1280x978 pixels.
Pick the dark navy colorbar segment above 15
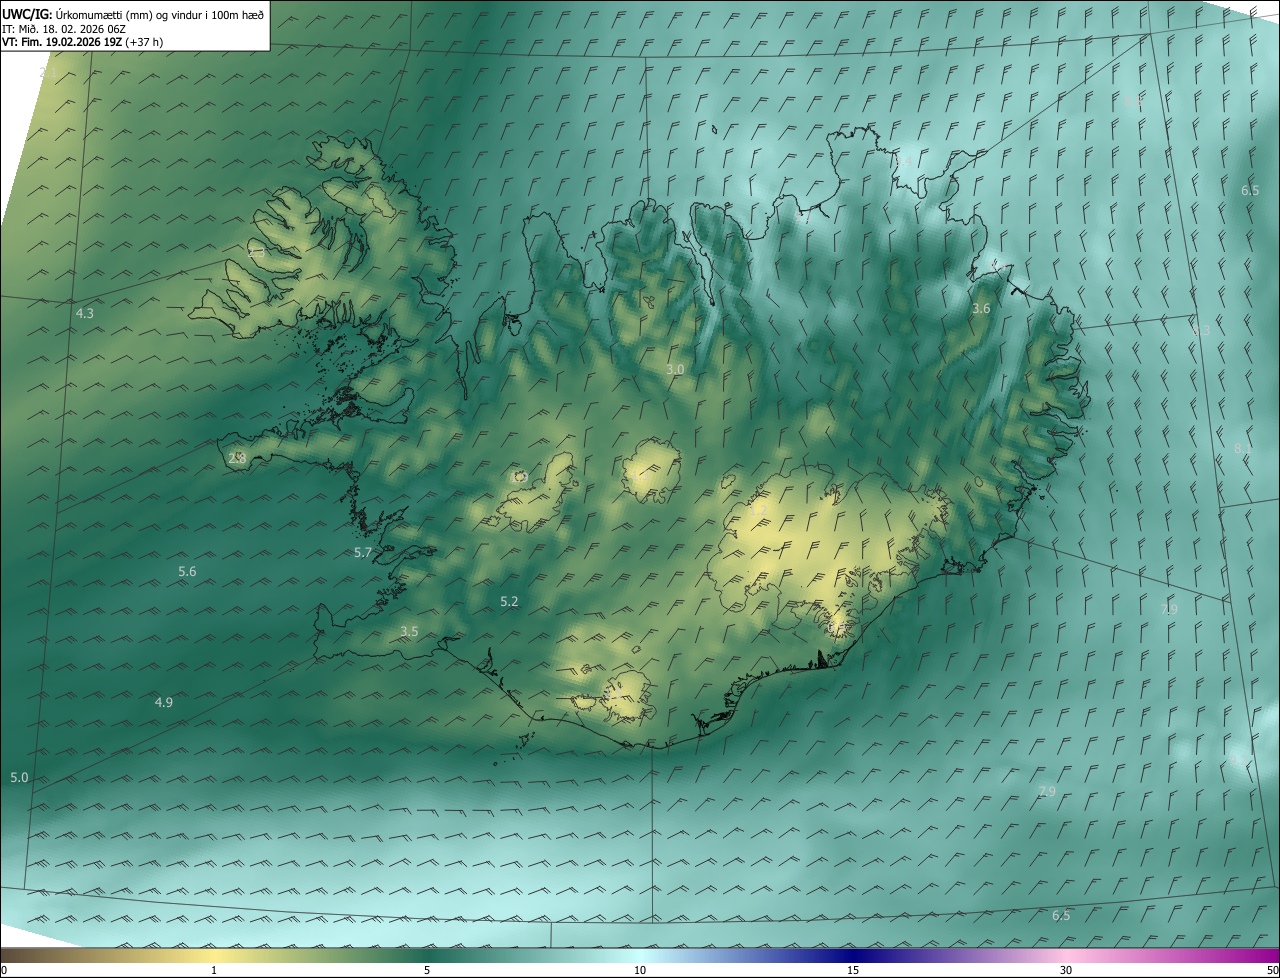(x=853, y=955)
